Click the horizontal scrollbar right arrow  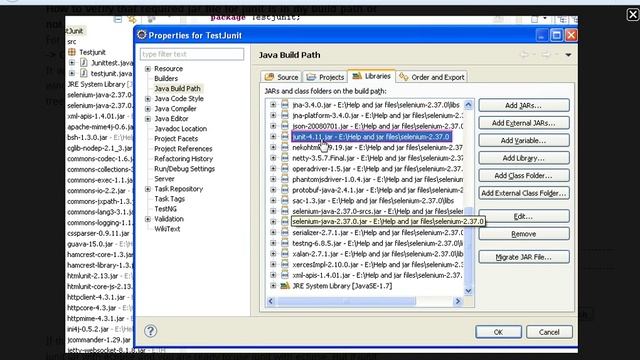(458, 301)
